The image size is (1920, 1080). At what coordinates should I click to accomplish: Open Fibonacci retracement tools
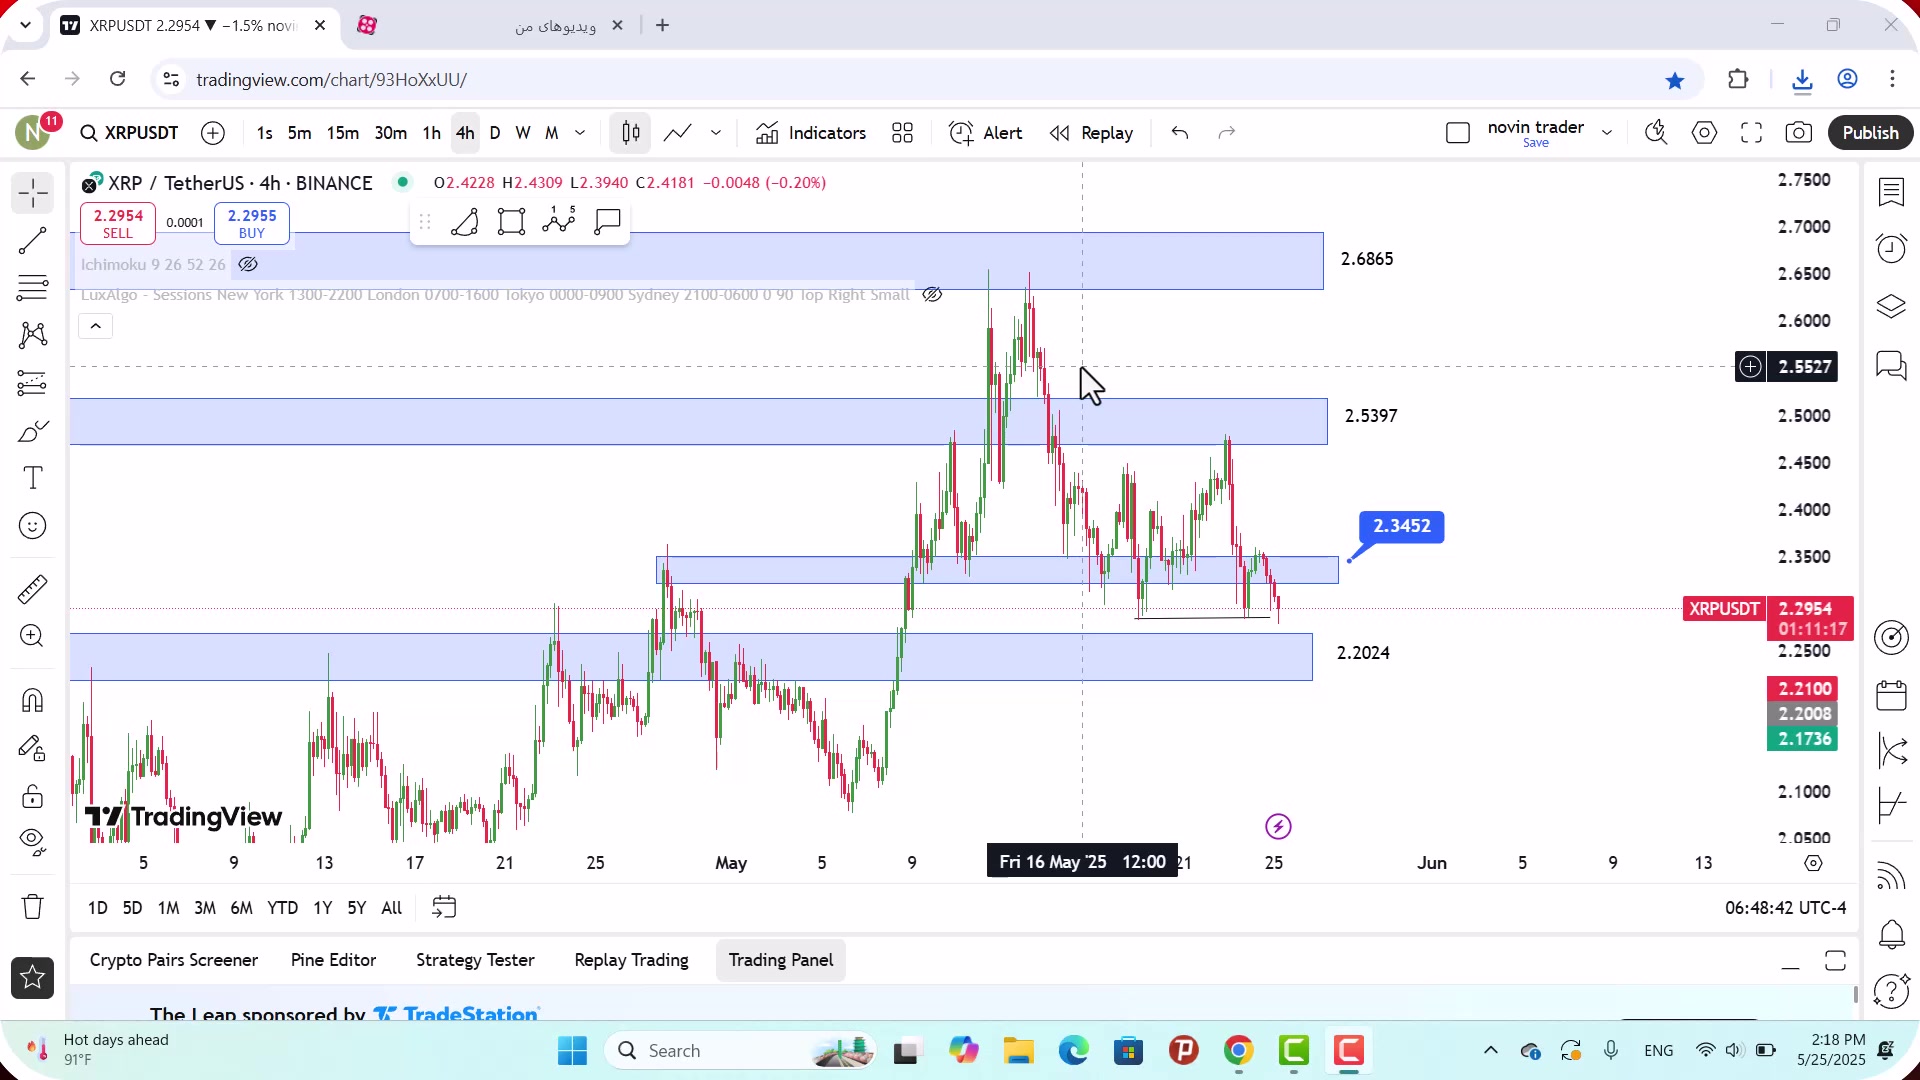coord(33,288)
